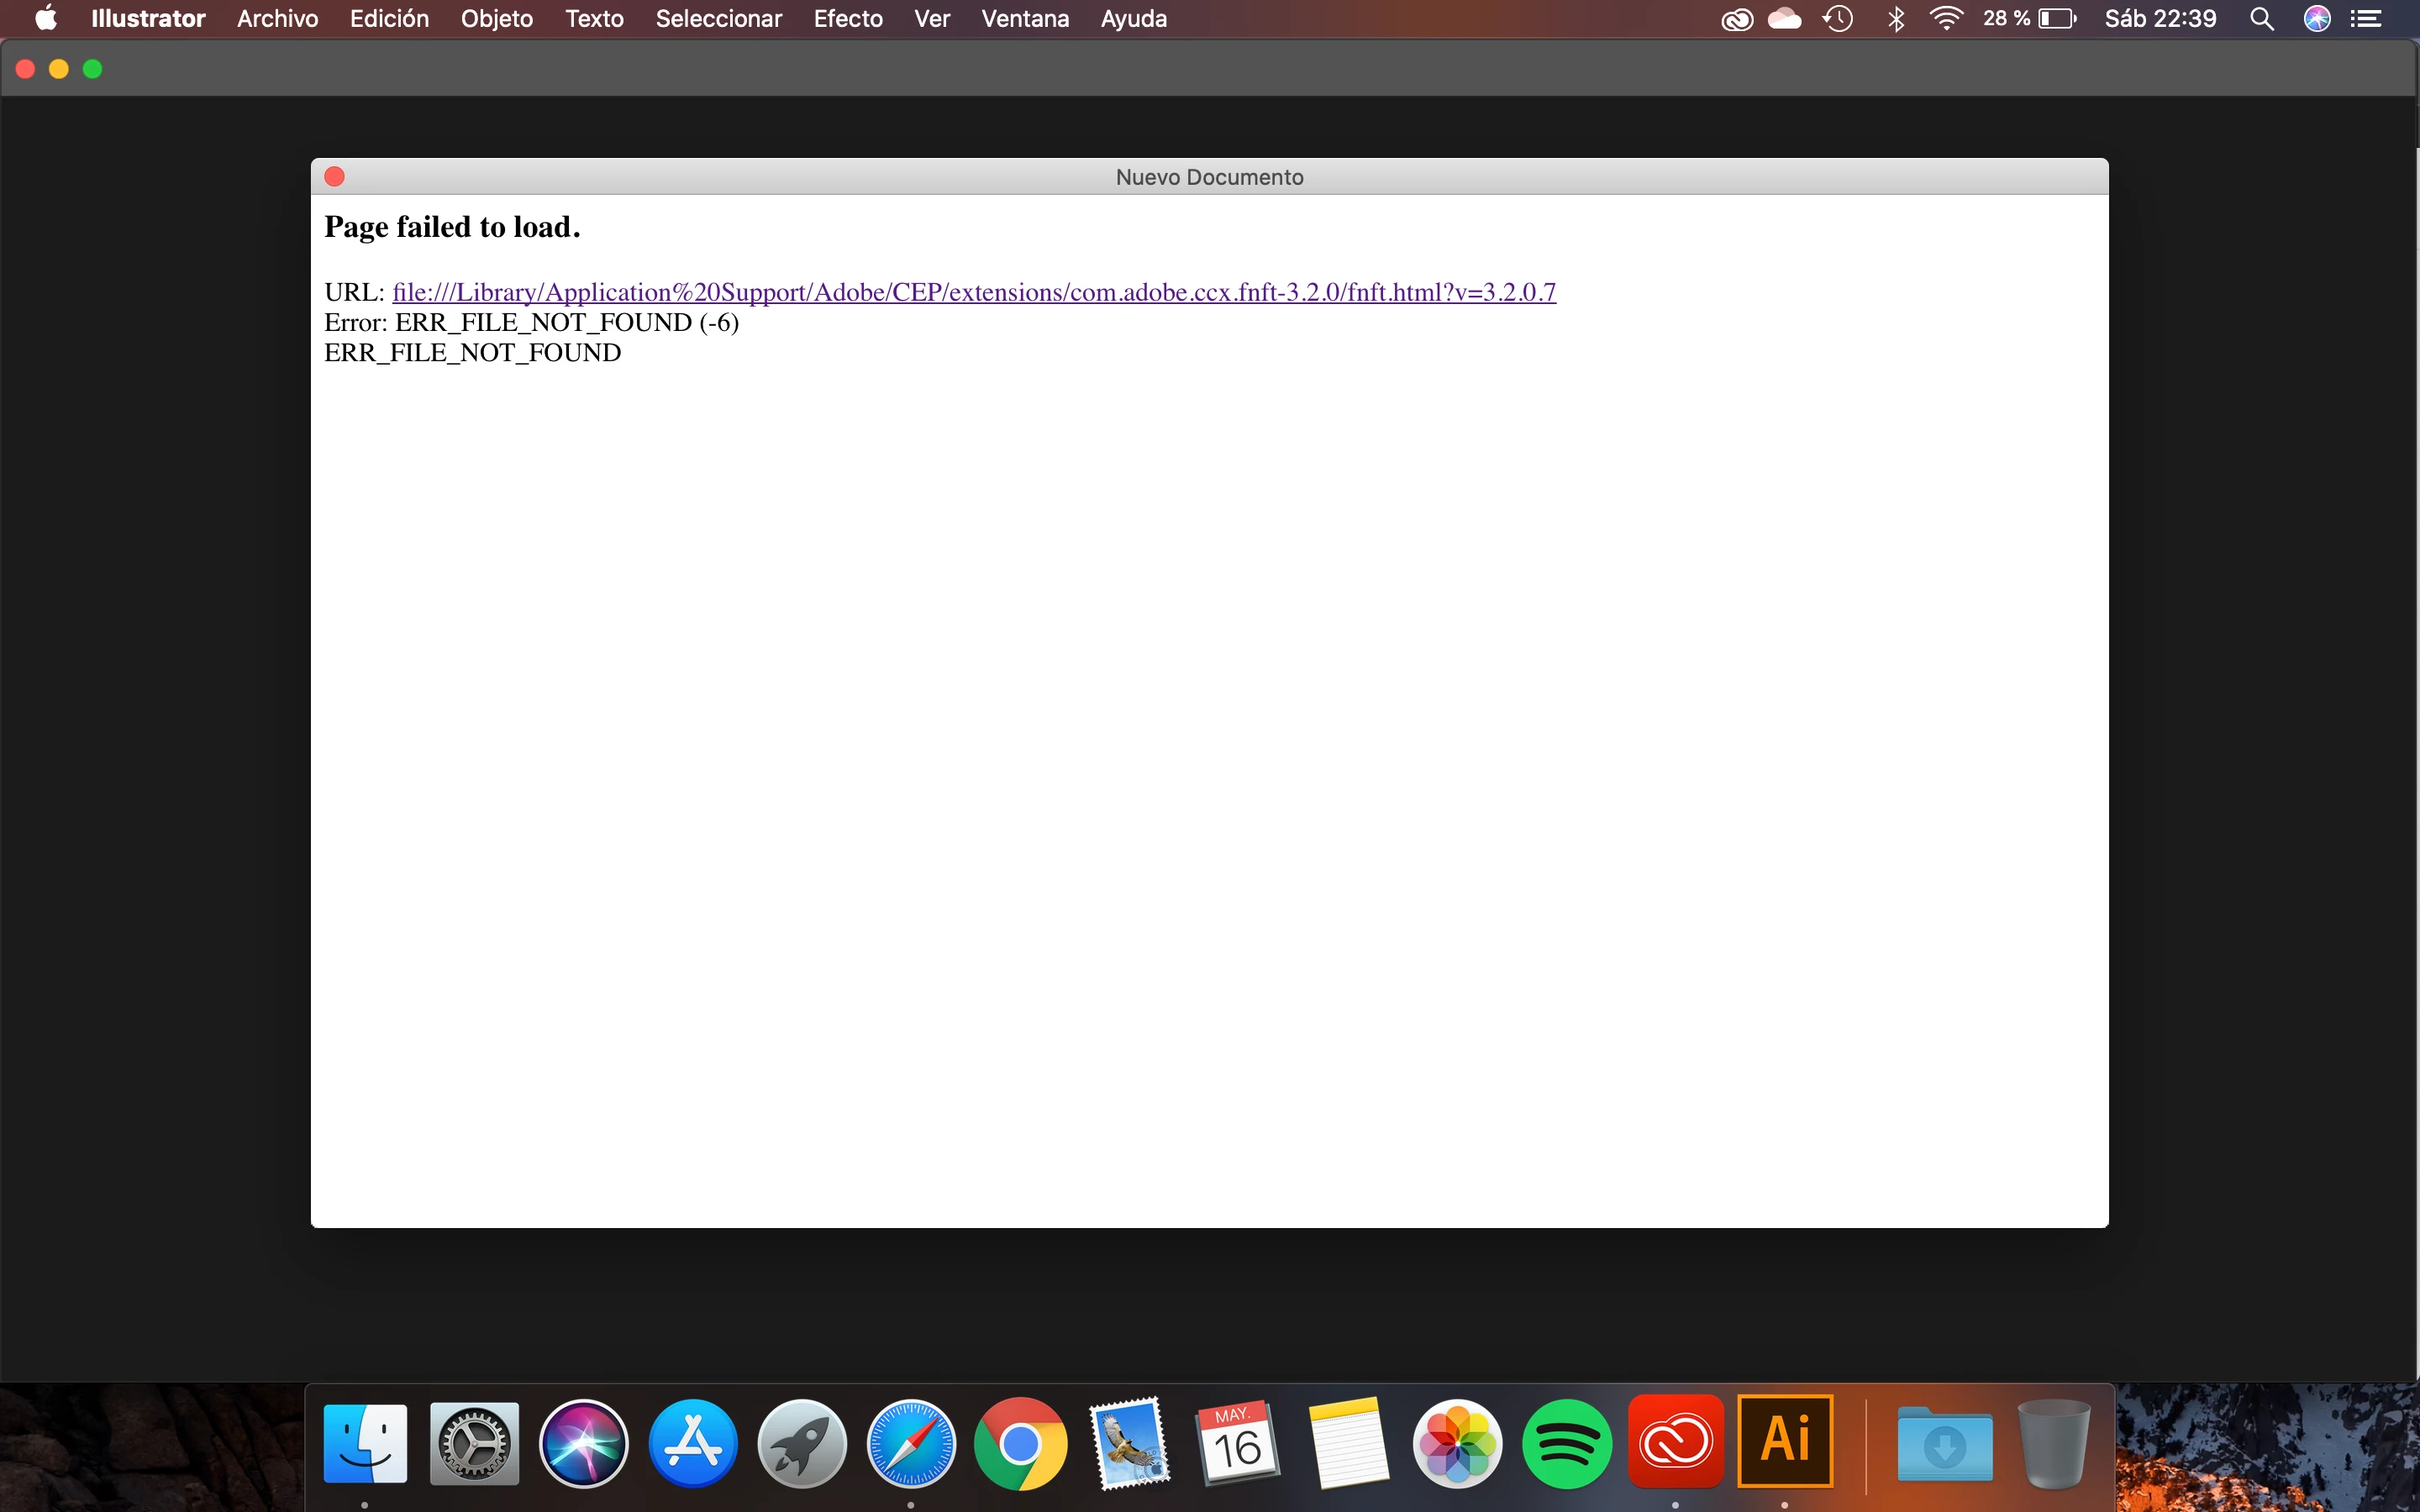Open Time Machine menu bar icon
The width and height of the screenshot is (2420, 1512).
[1838, 19]
